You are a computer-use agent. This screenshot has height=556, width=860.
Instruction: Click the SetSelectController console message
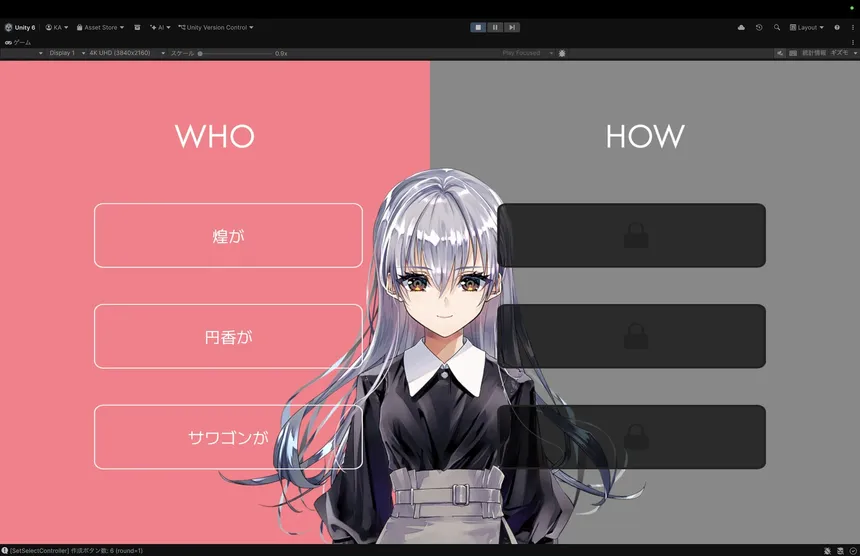pos(76,551)
